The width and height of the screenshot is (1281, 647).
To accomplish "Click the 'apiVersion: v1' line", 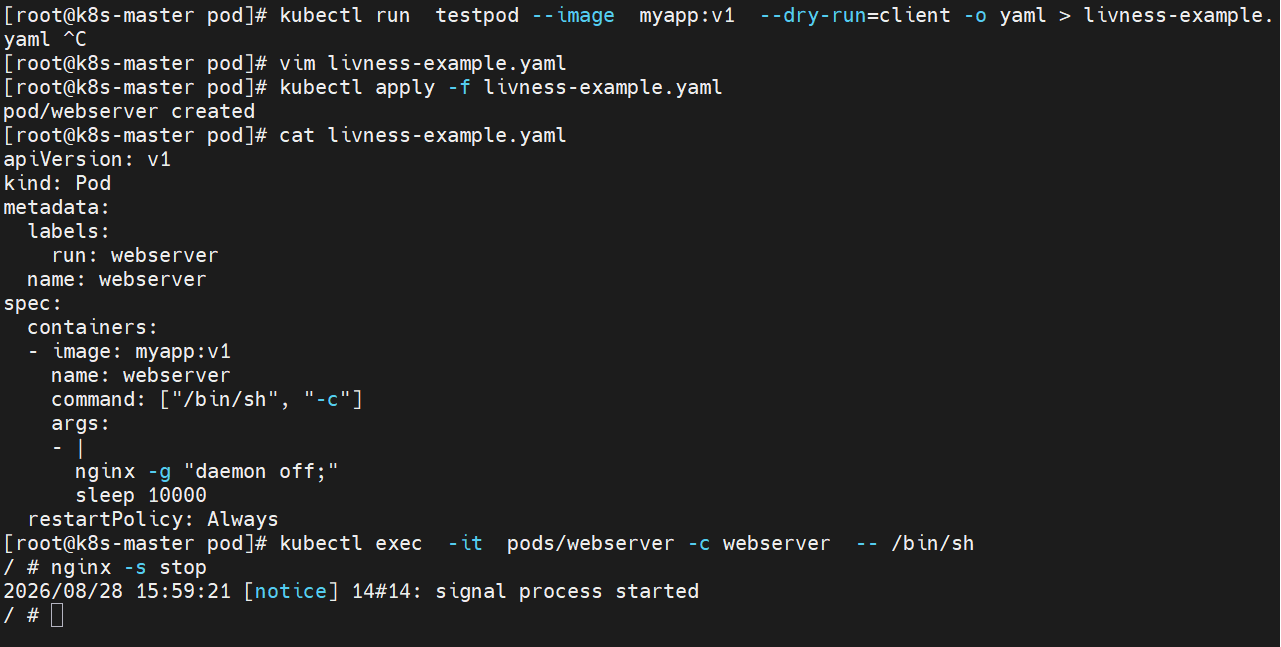I will click(87, 159).
